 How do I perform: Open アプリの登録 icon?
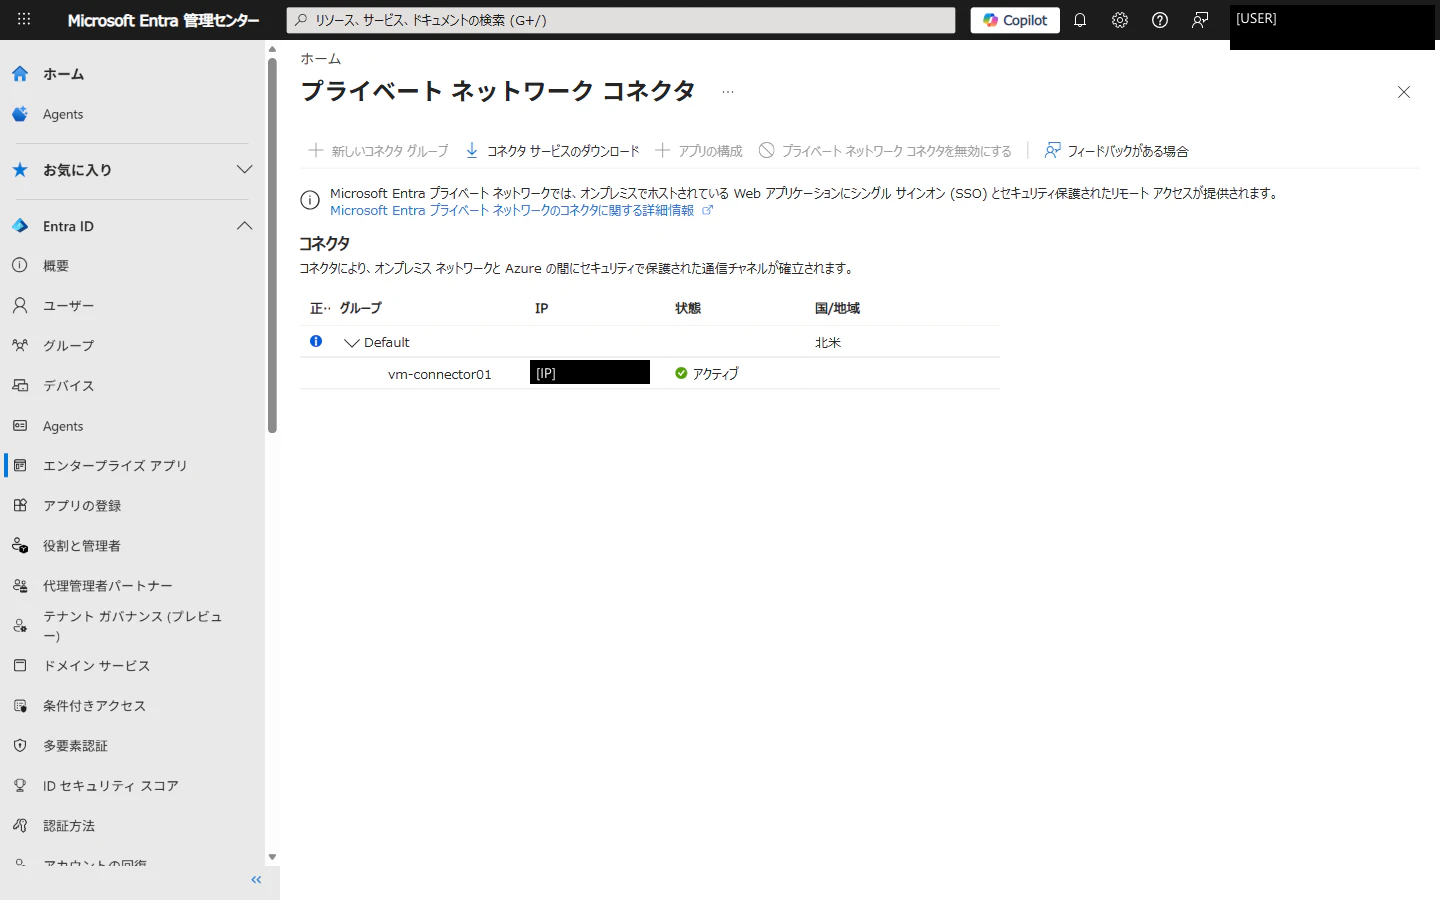(20, 505)
